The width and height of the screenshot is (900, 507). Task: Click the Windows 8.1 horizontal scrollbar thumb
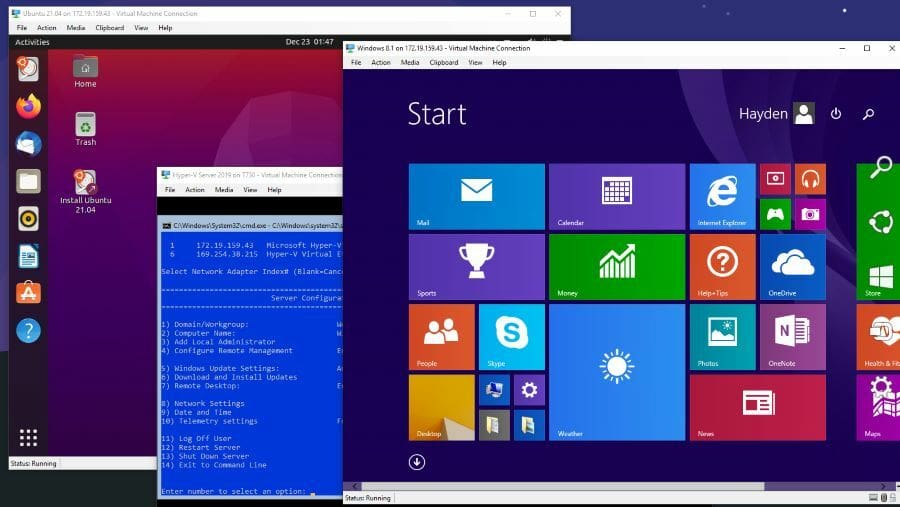click(562, 486)
